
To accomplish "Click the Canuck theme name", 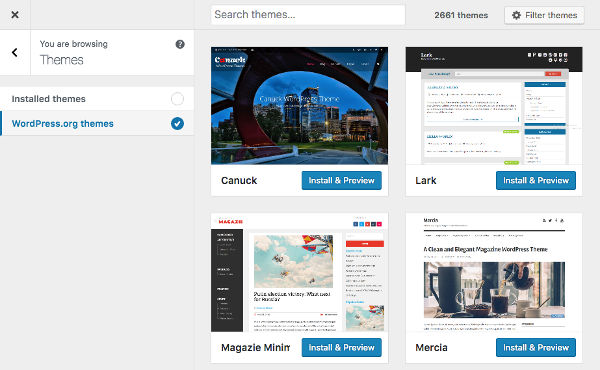I will click(x=239, y=181).
